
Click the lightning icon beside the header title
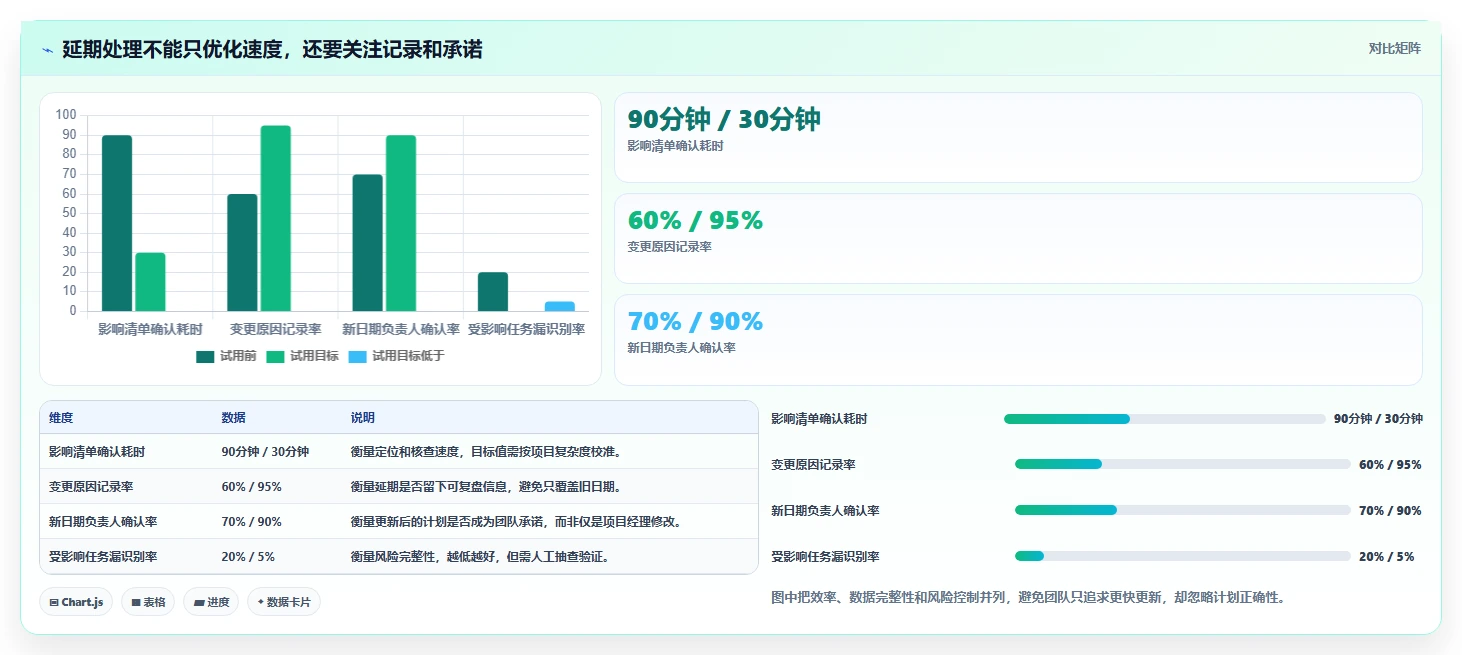pyautogui.click(x=47, y=50)
